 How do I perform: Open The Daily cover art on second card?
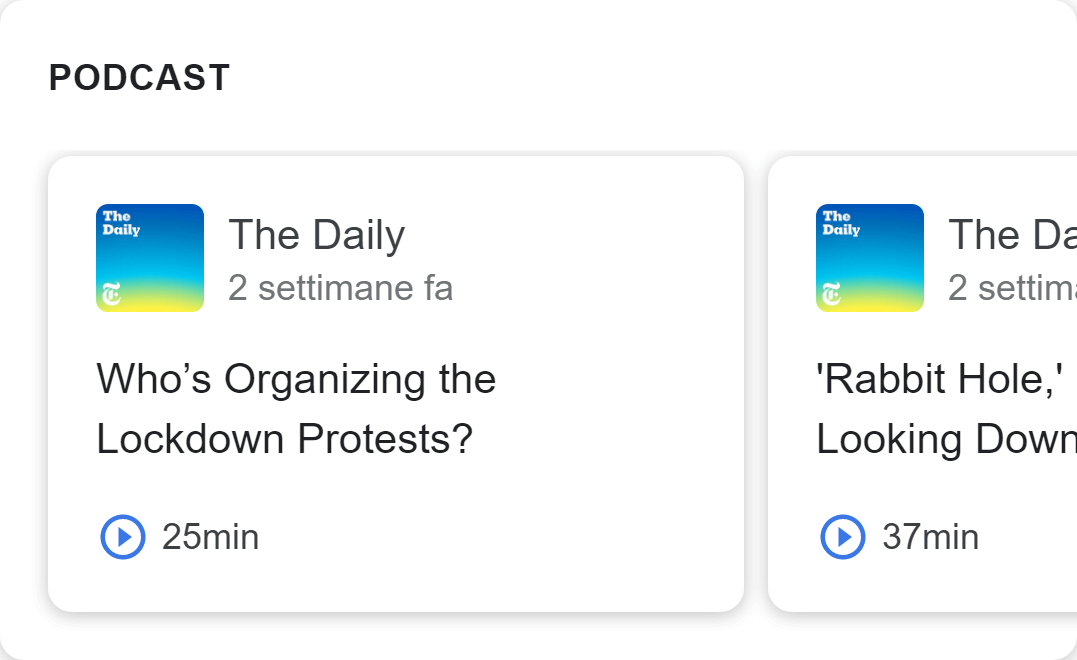click(x=870, y=258)
